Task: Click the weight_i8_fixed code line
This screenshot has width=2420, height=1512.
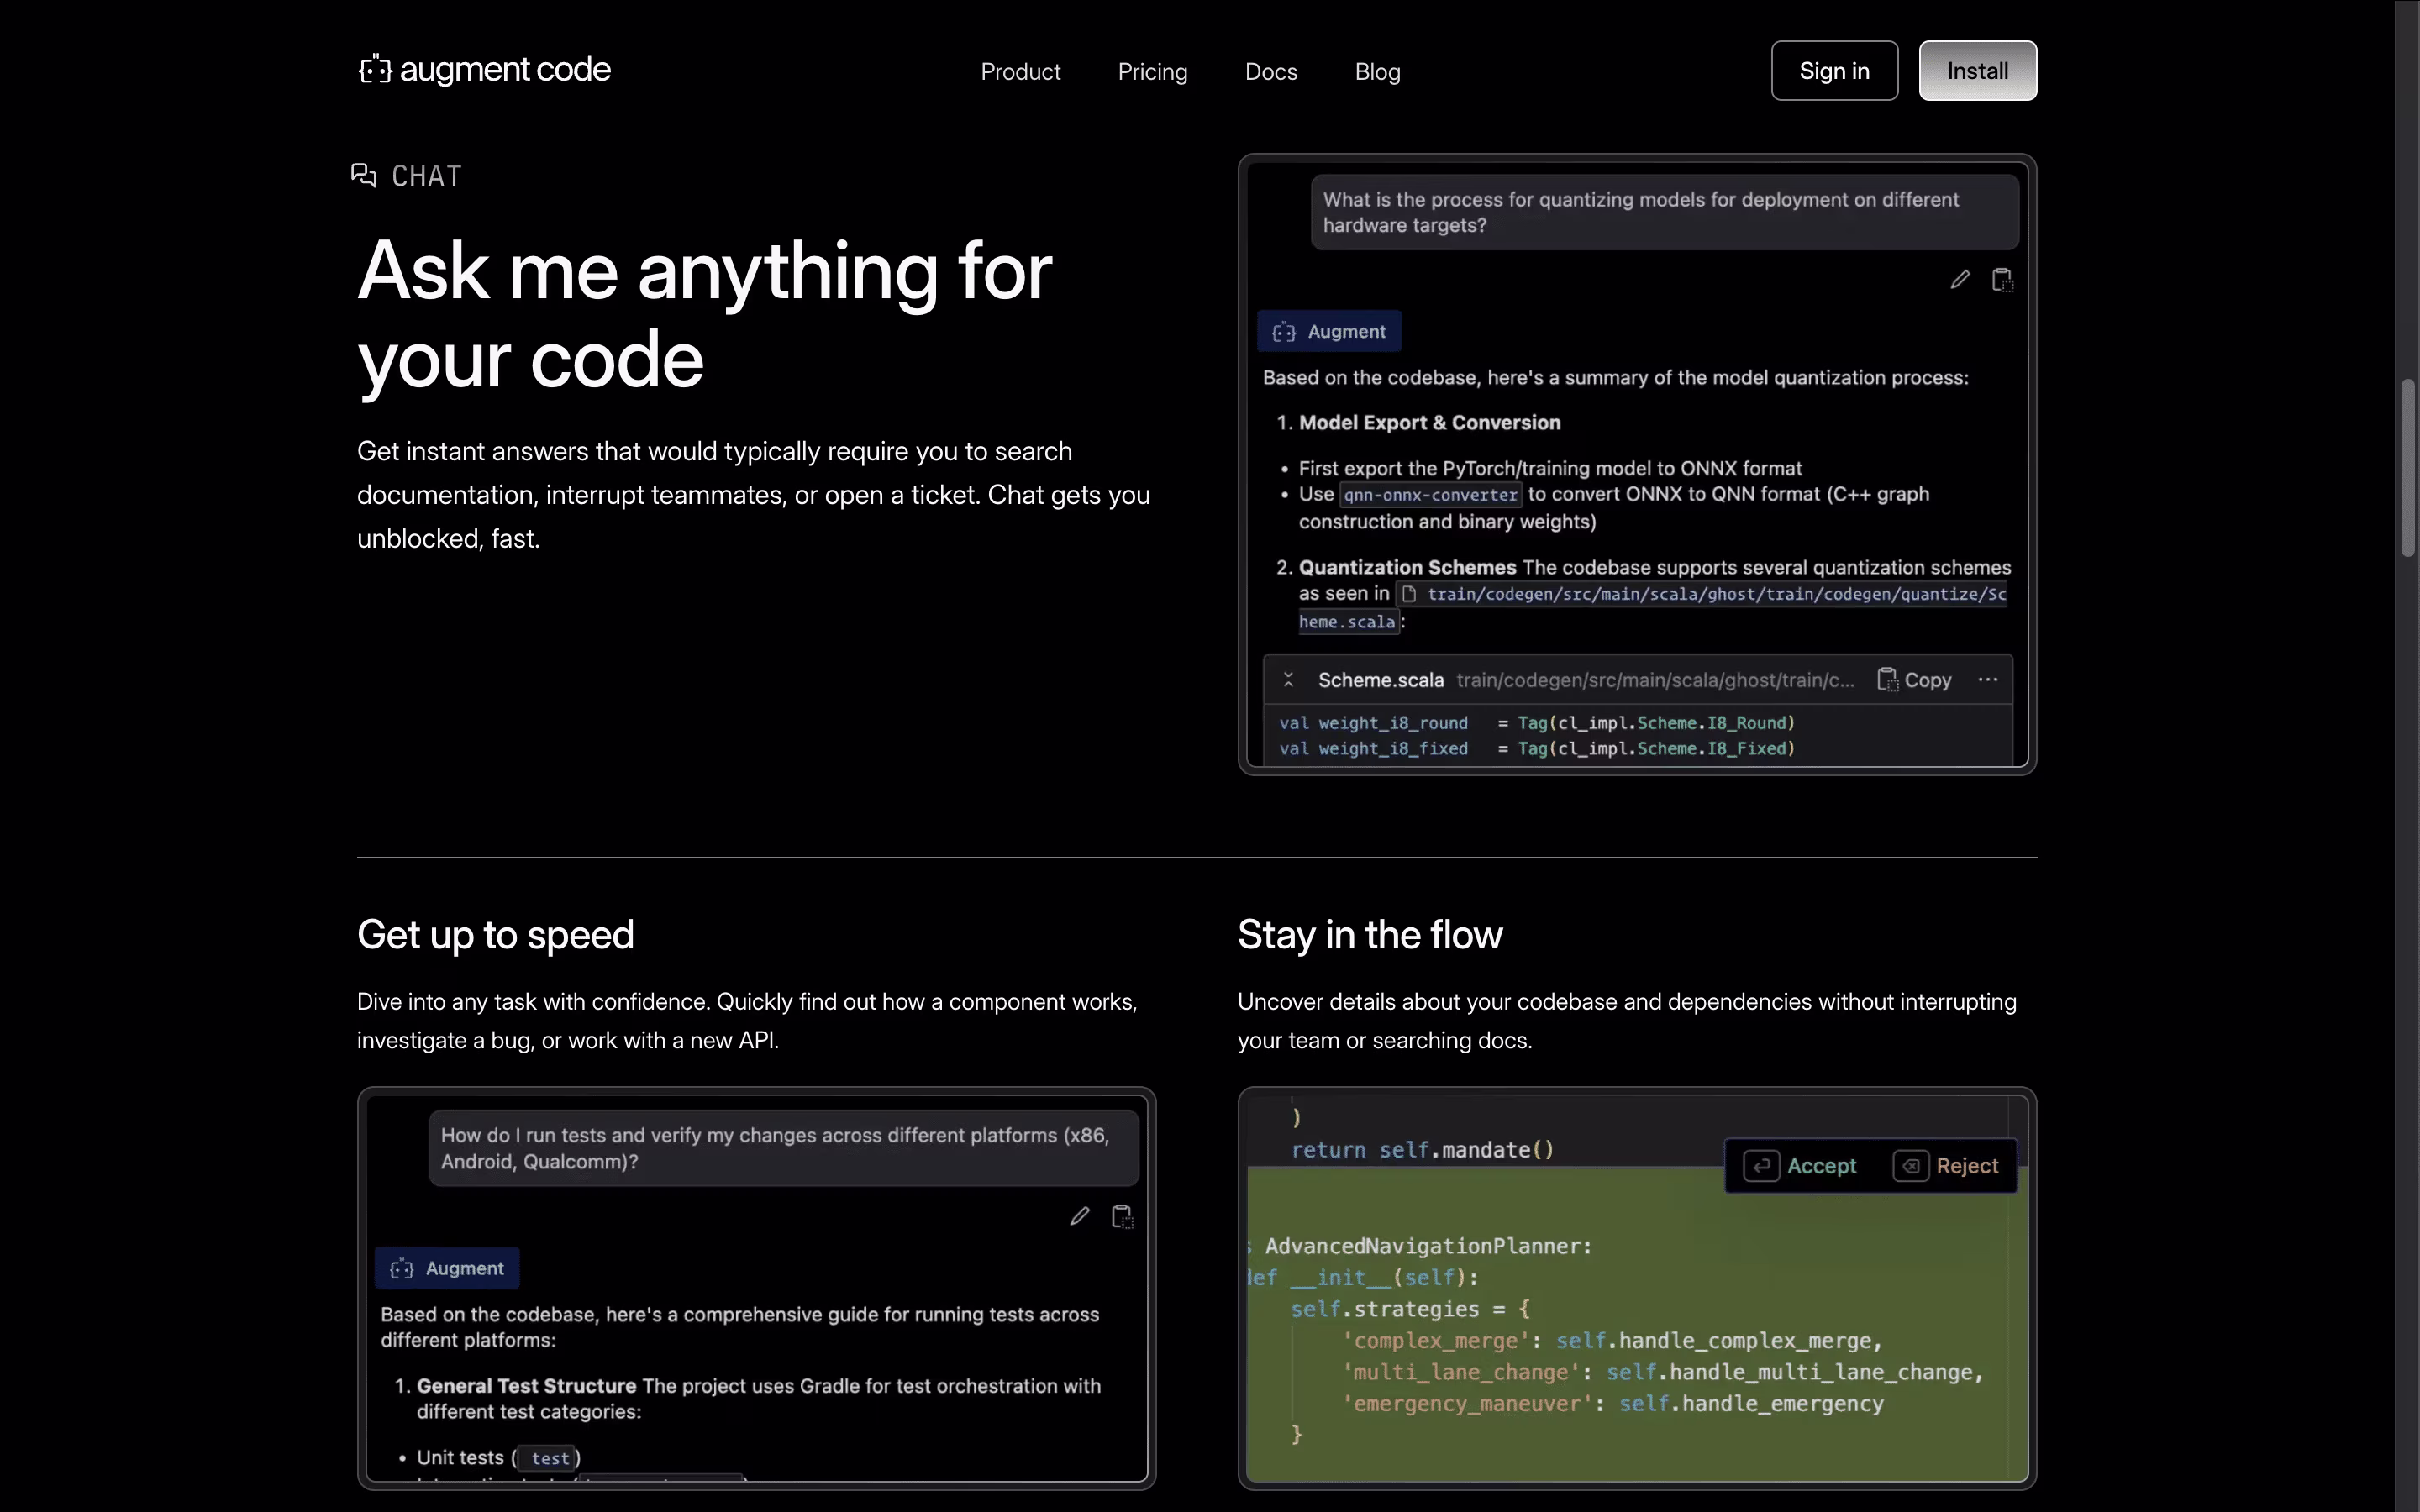Action: coord(1537,749)
